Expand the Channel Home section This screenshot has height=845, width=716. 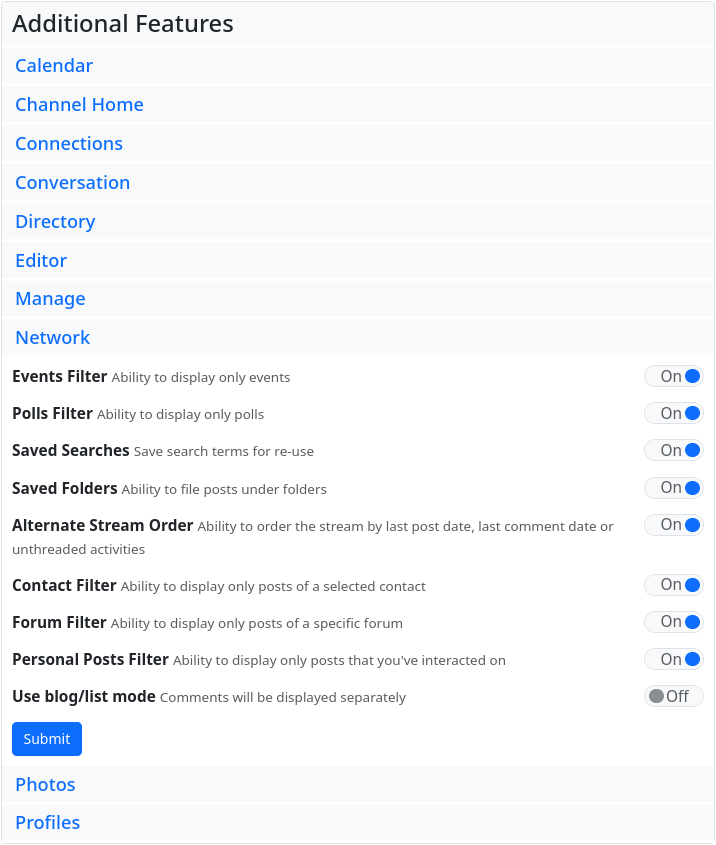point(79,105)
